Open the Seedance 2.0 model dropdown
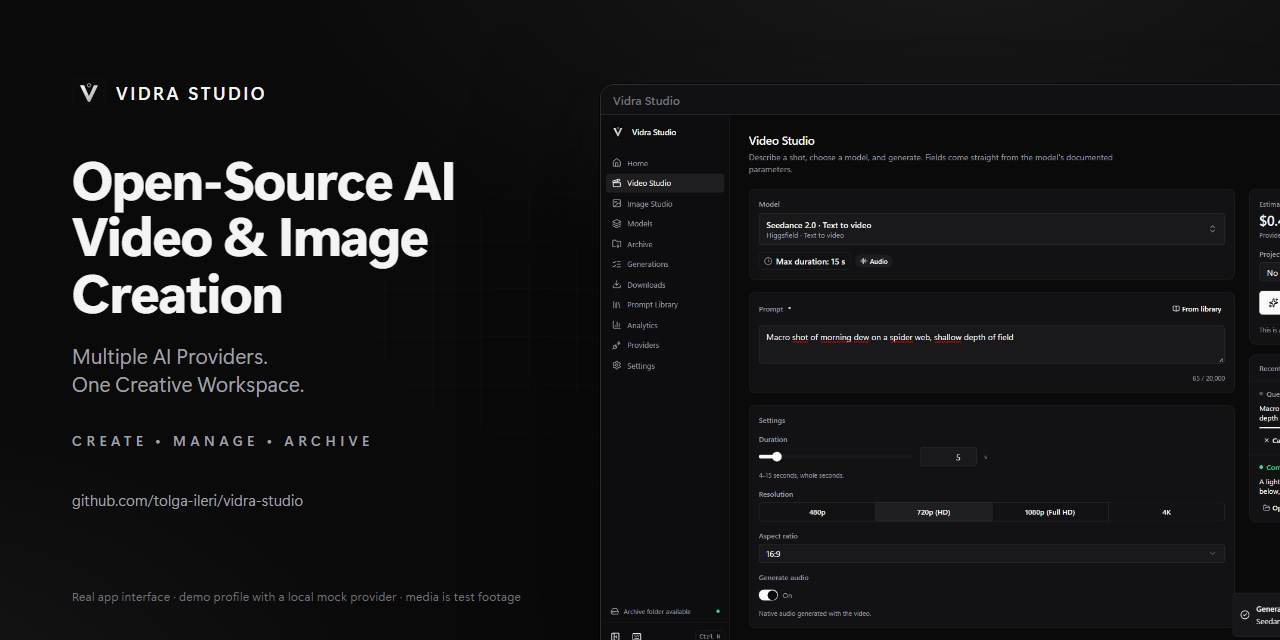This screenshot has height=640, width=1280. 992,229
